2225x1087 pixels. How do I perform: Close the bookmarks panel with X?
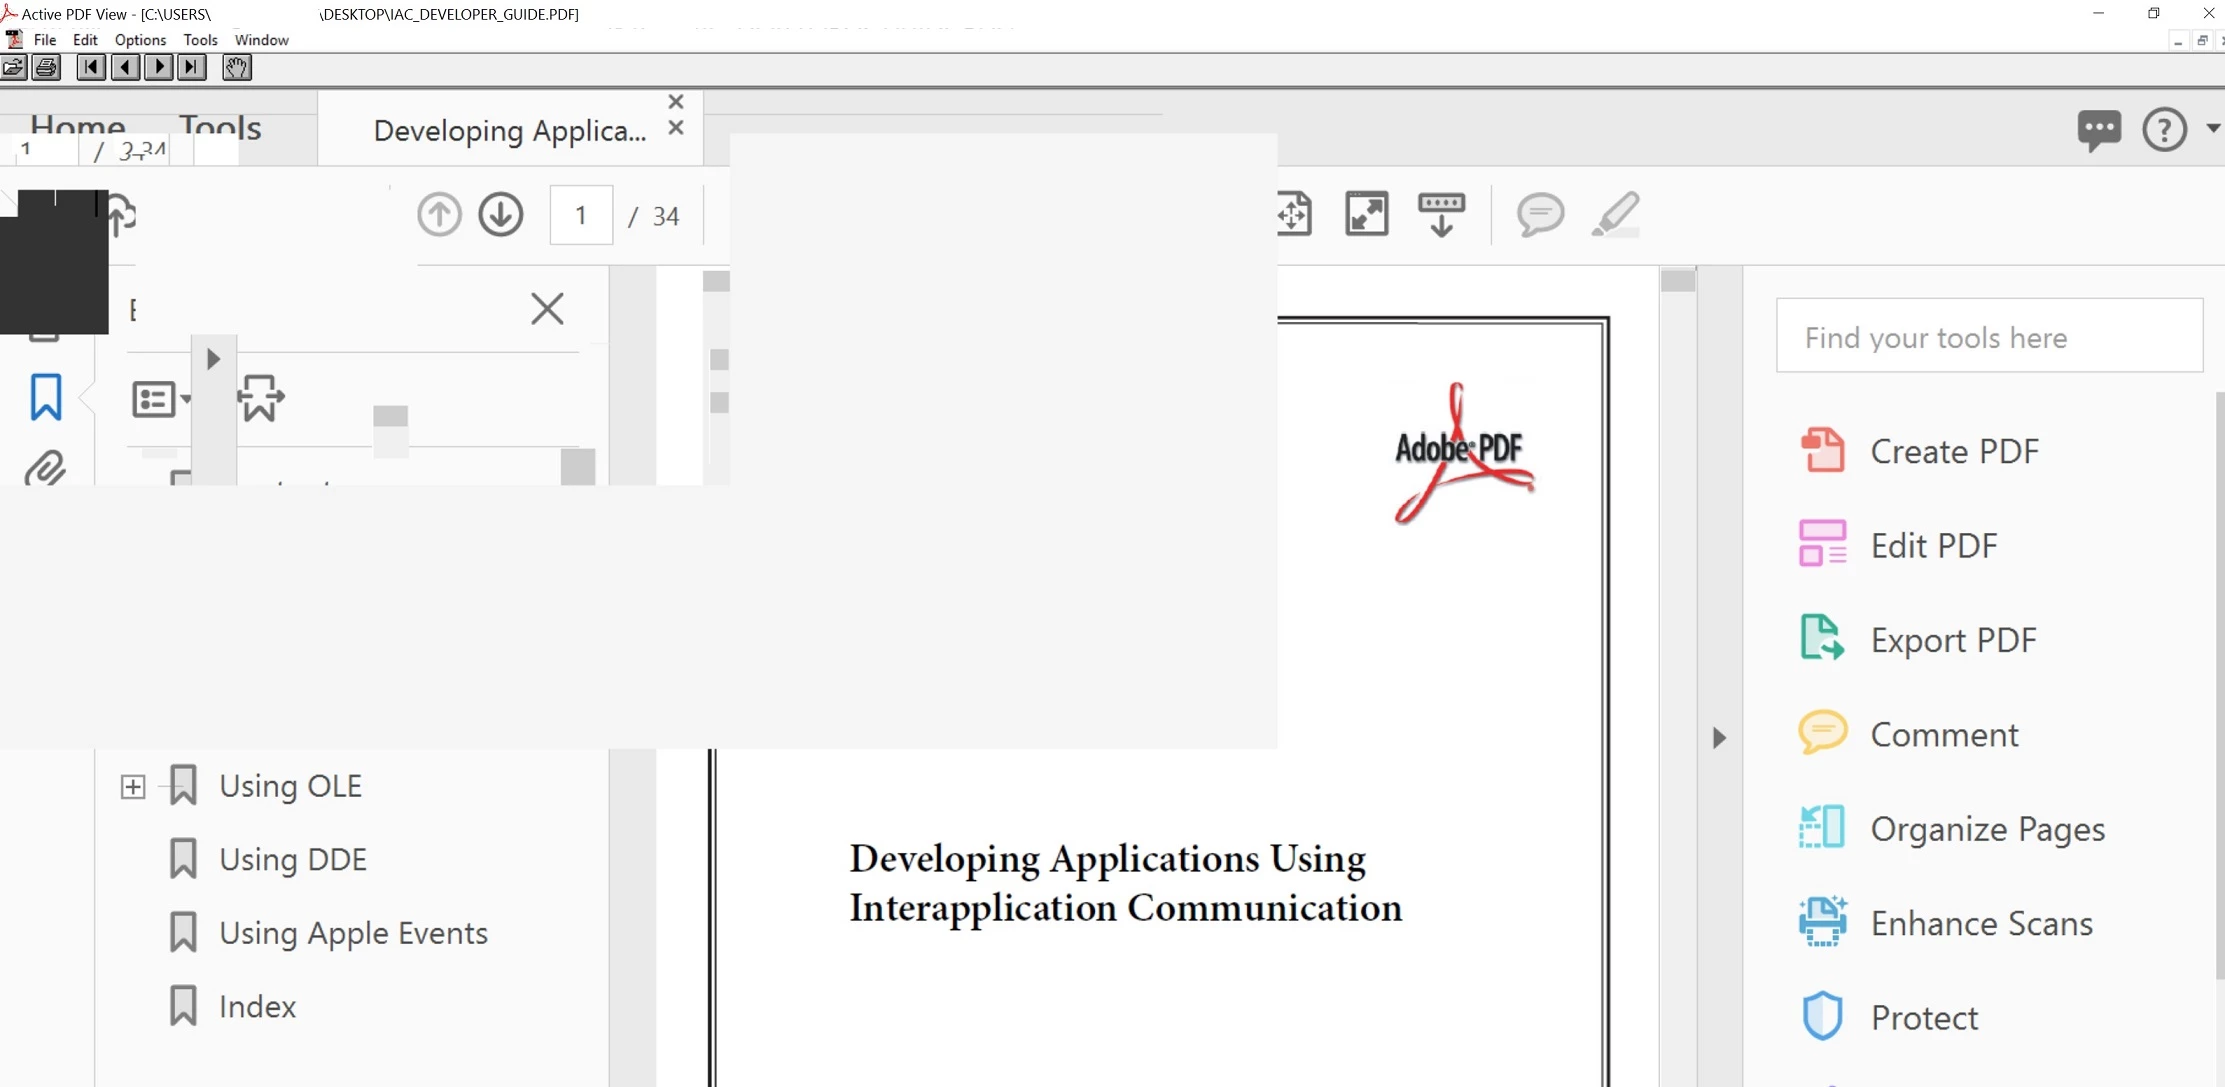click(x=547, y=309)
